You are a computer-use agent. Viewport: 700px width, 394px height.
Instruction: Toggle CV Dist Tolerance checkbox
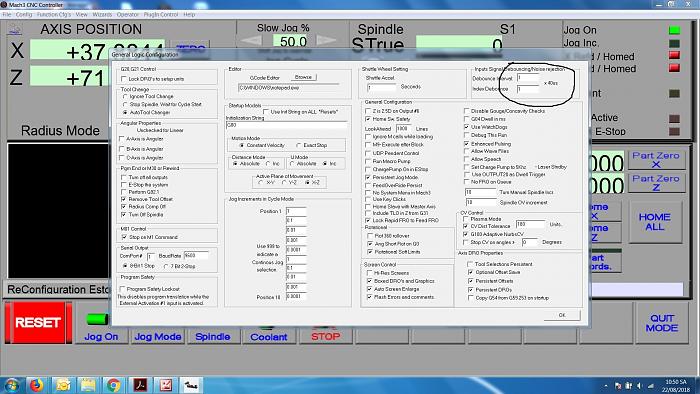466,227
